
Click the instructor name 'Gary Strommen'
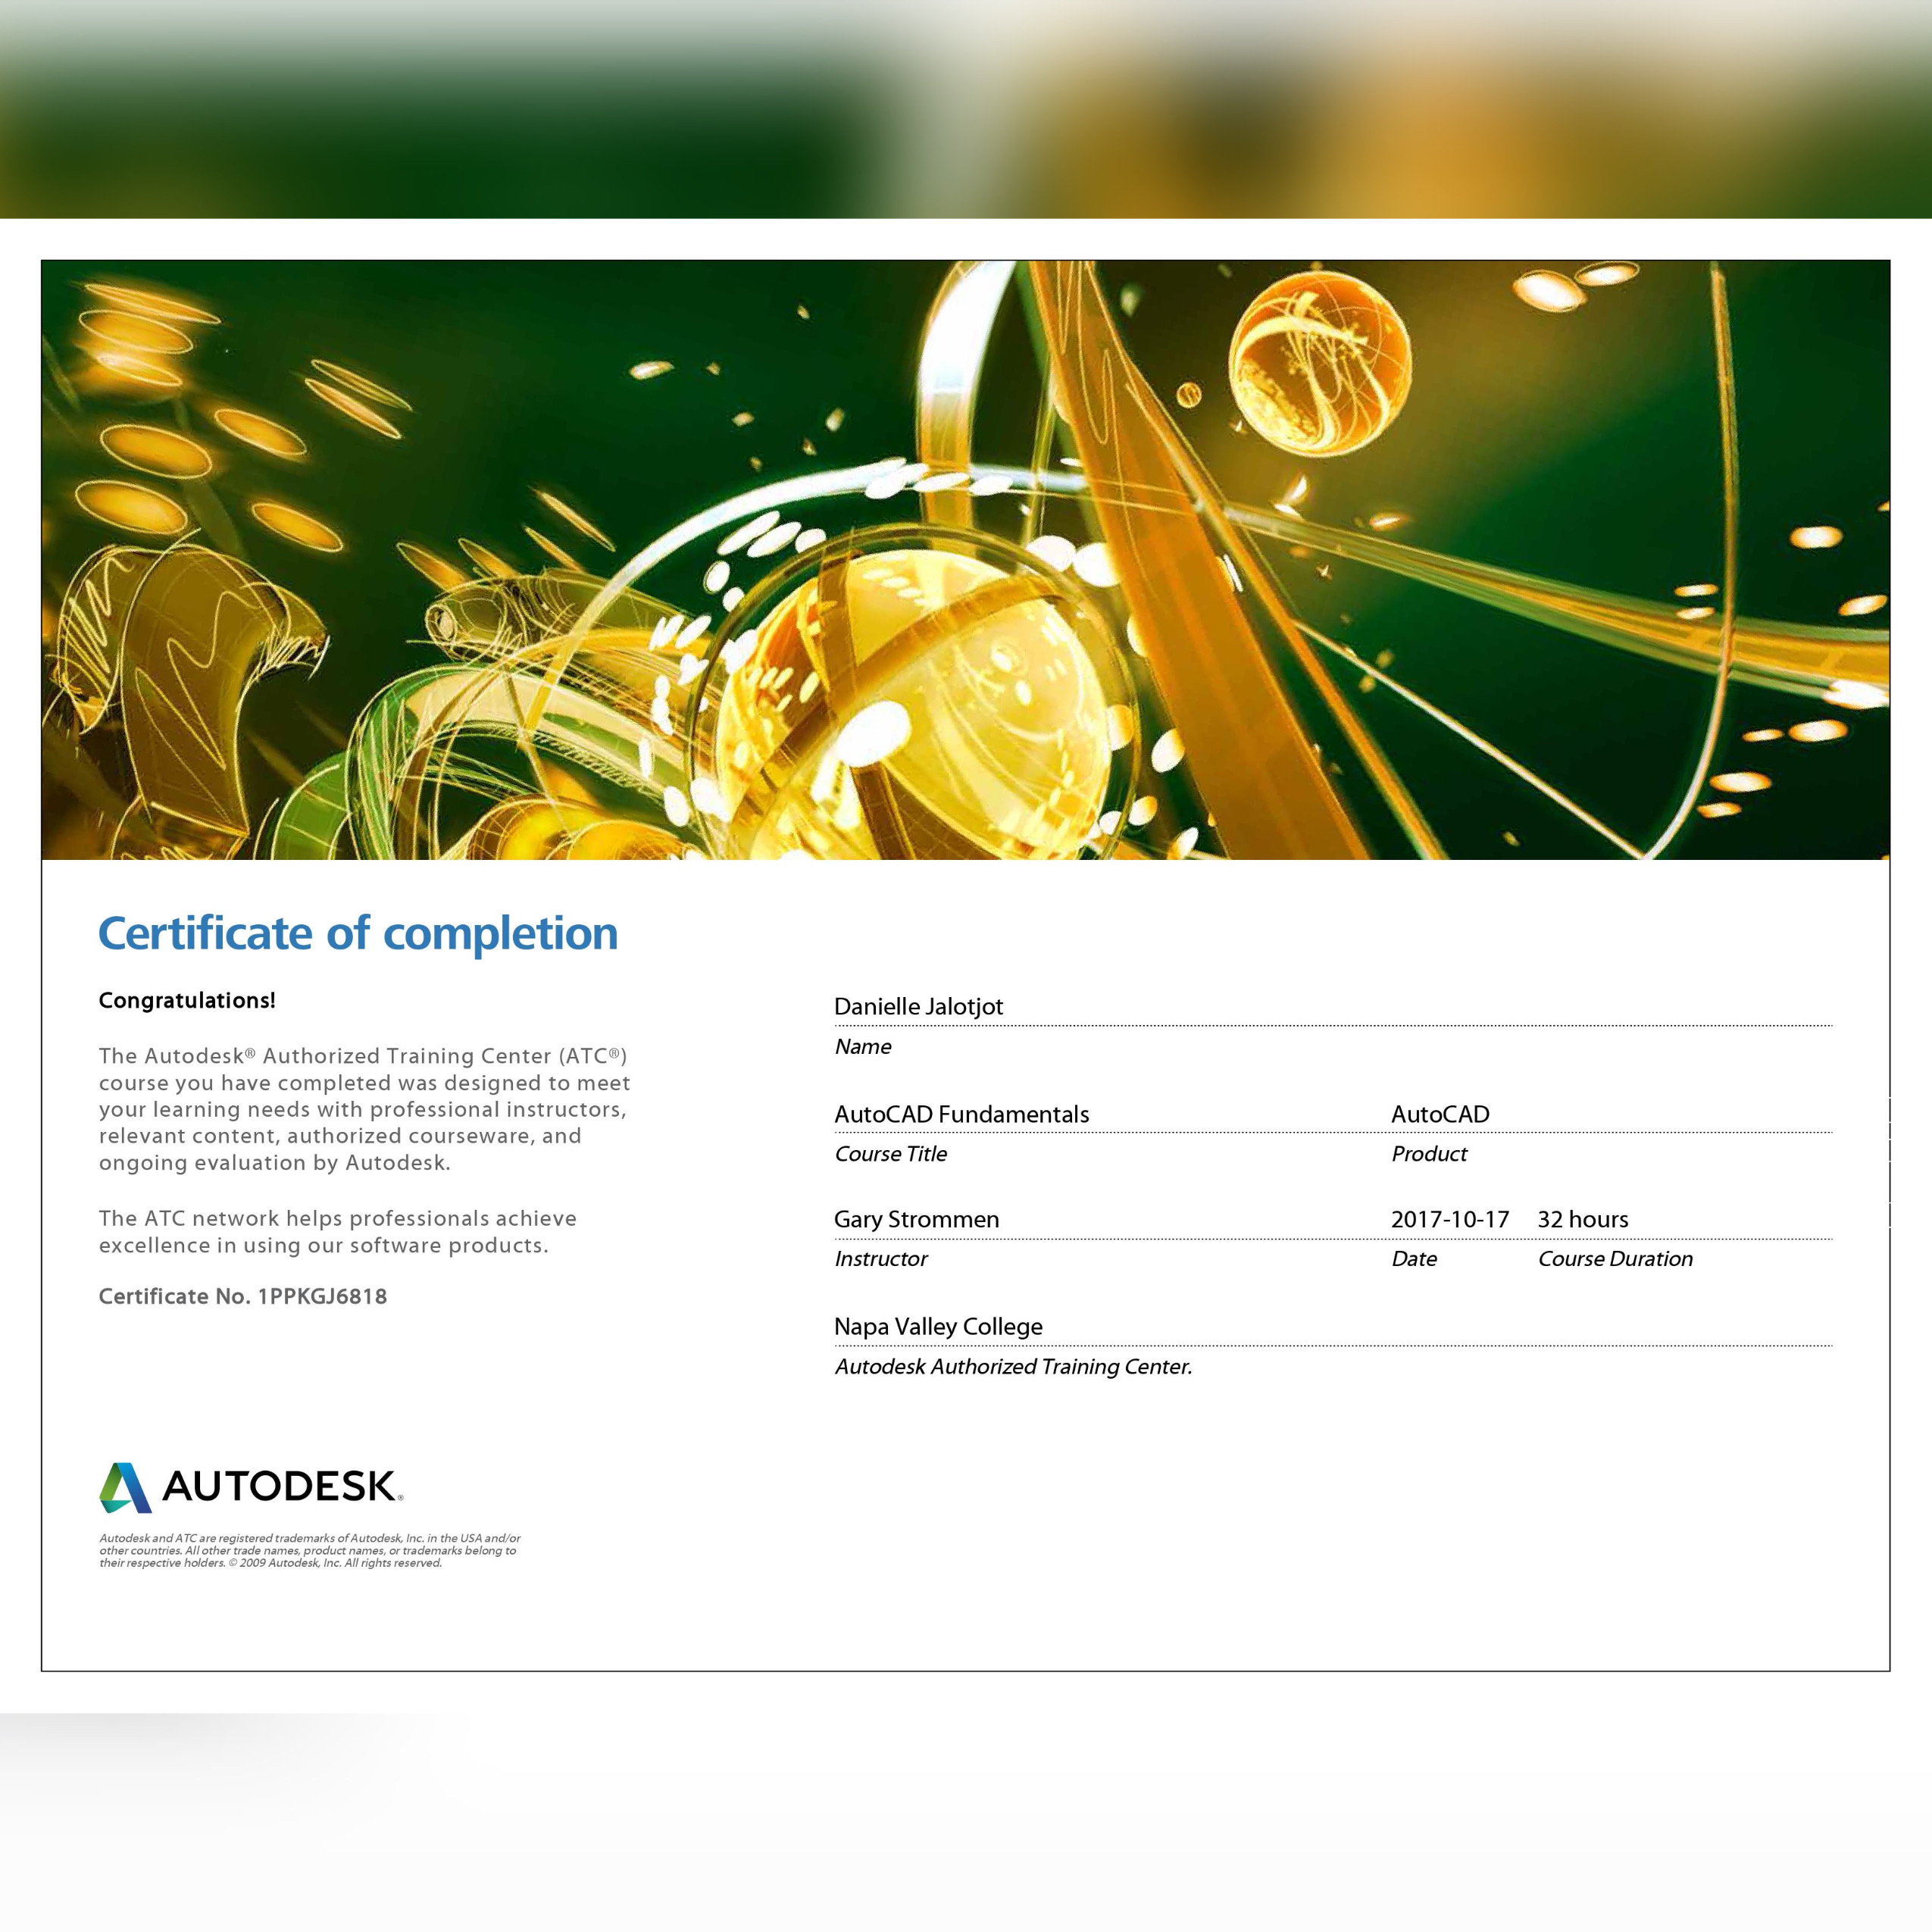(916, 1220)
